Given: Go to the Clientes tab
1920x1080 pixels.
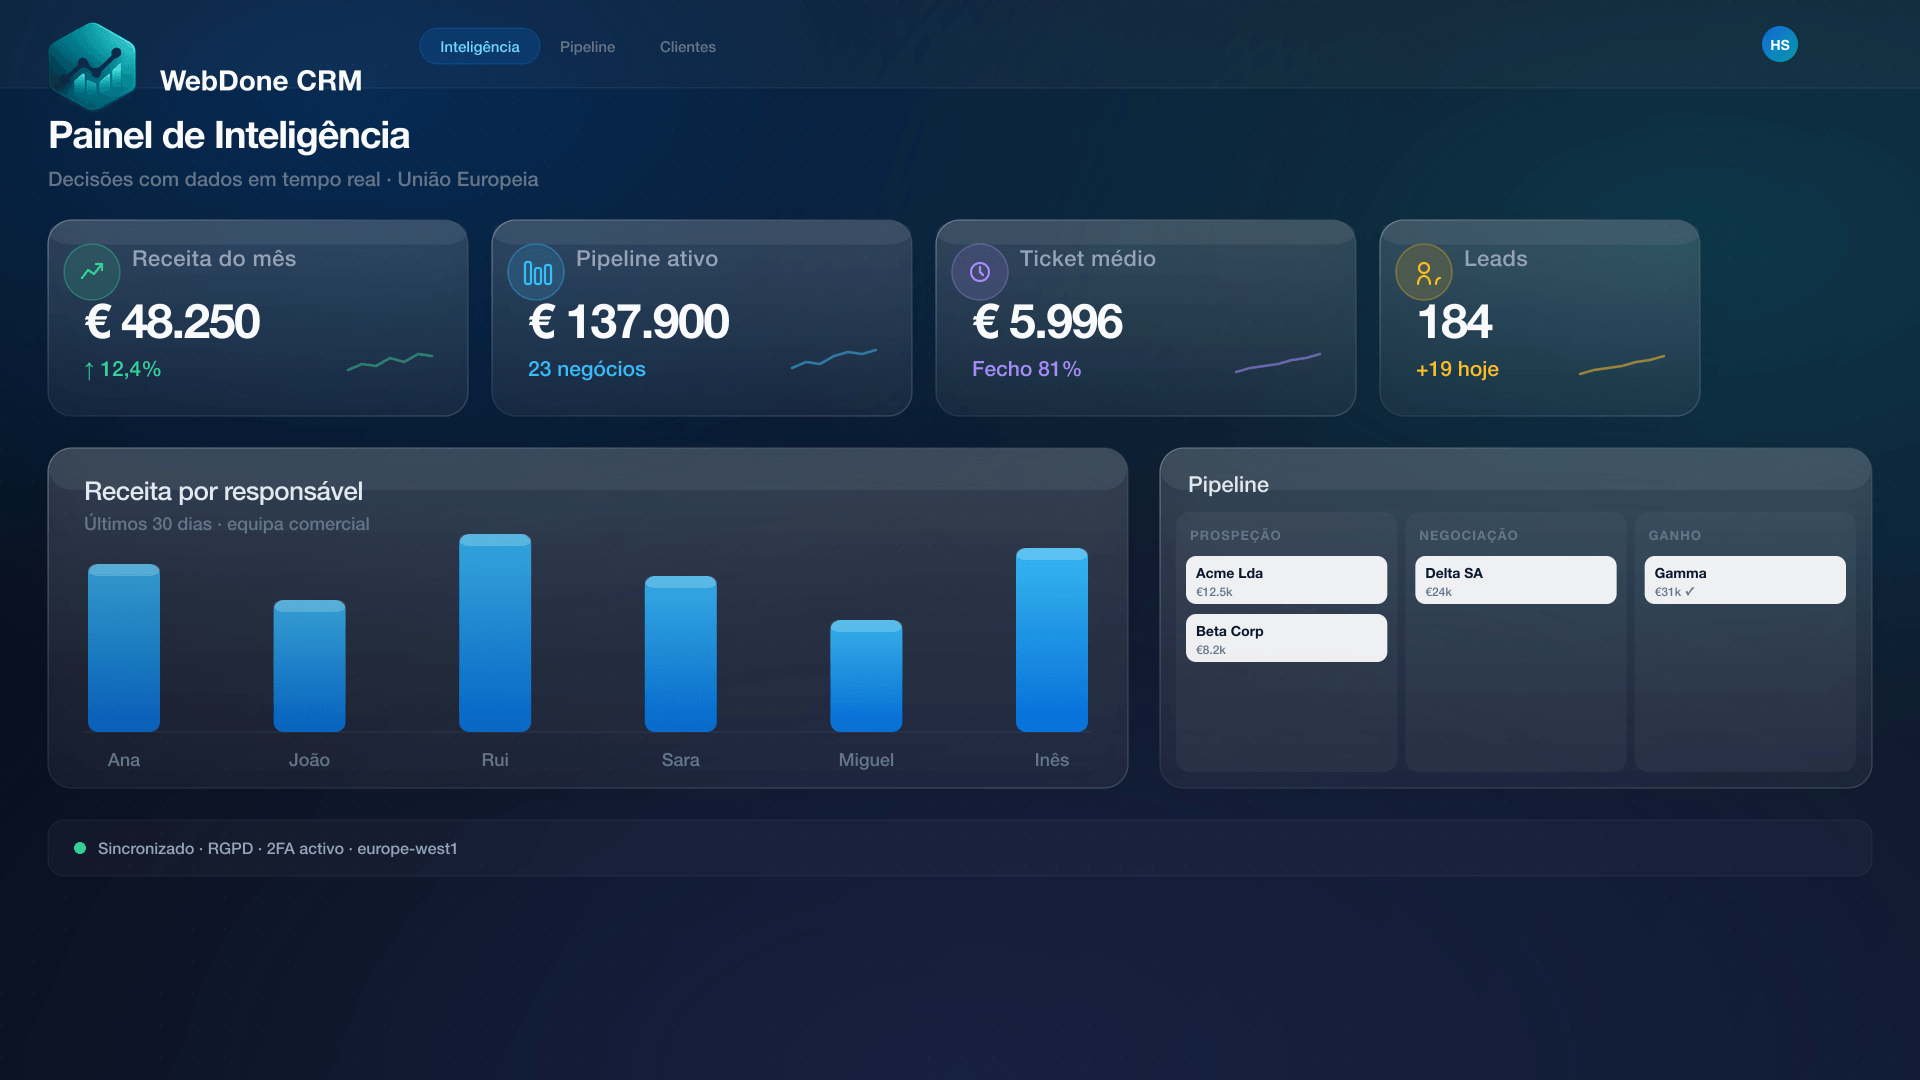Looking at the screenshot, I should (688, 47).
